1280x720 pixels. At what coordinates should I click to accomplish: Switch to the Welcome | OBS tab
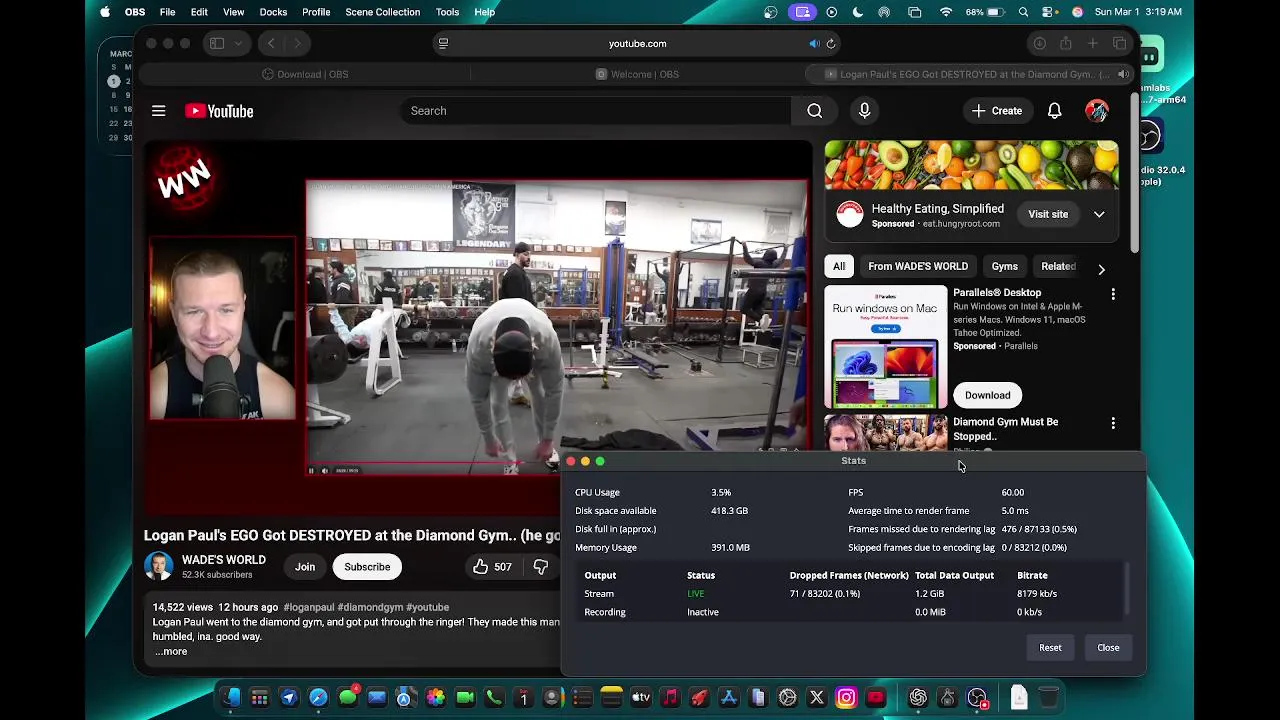point(637,74)
